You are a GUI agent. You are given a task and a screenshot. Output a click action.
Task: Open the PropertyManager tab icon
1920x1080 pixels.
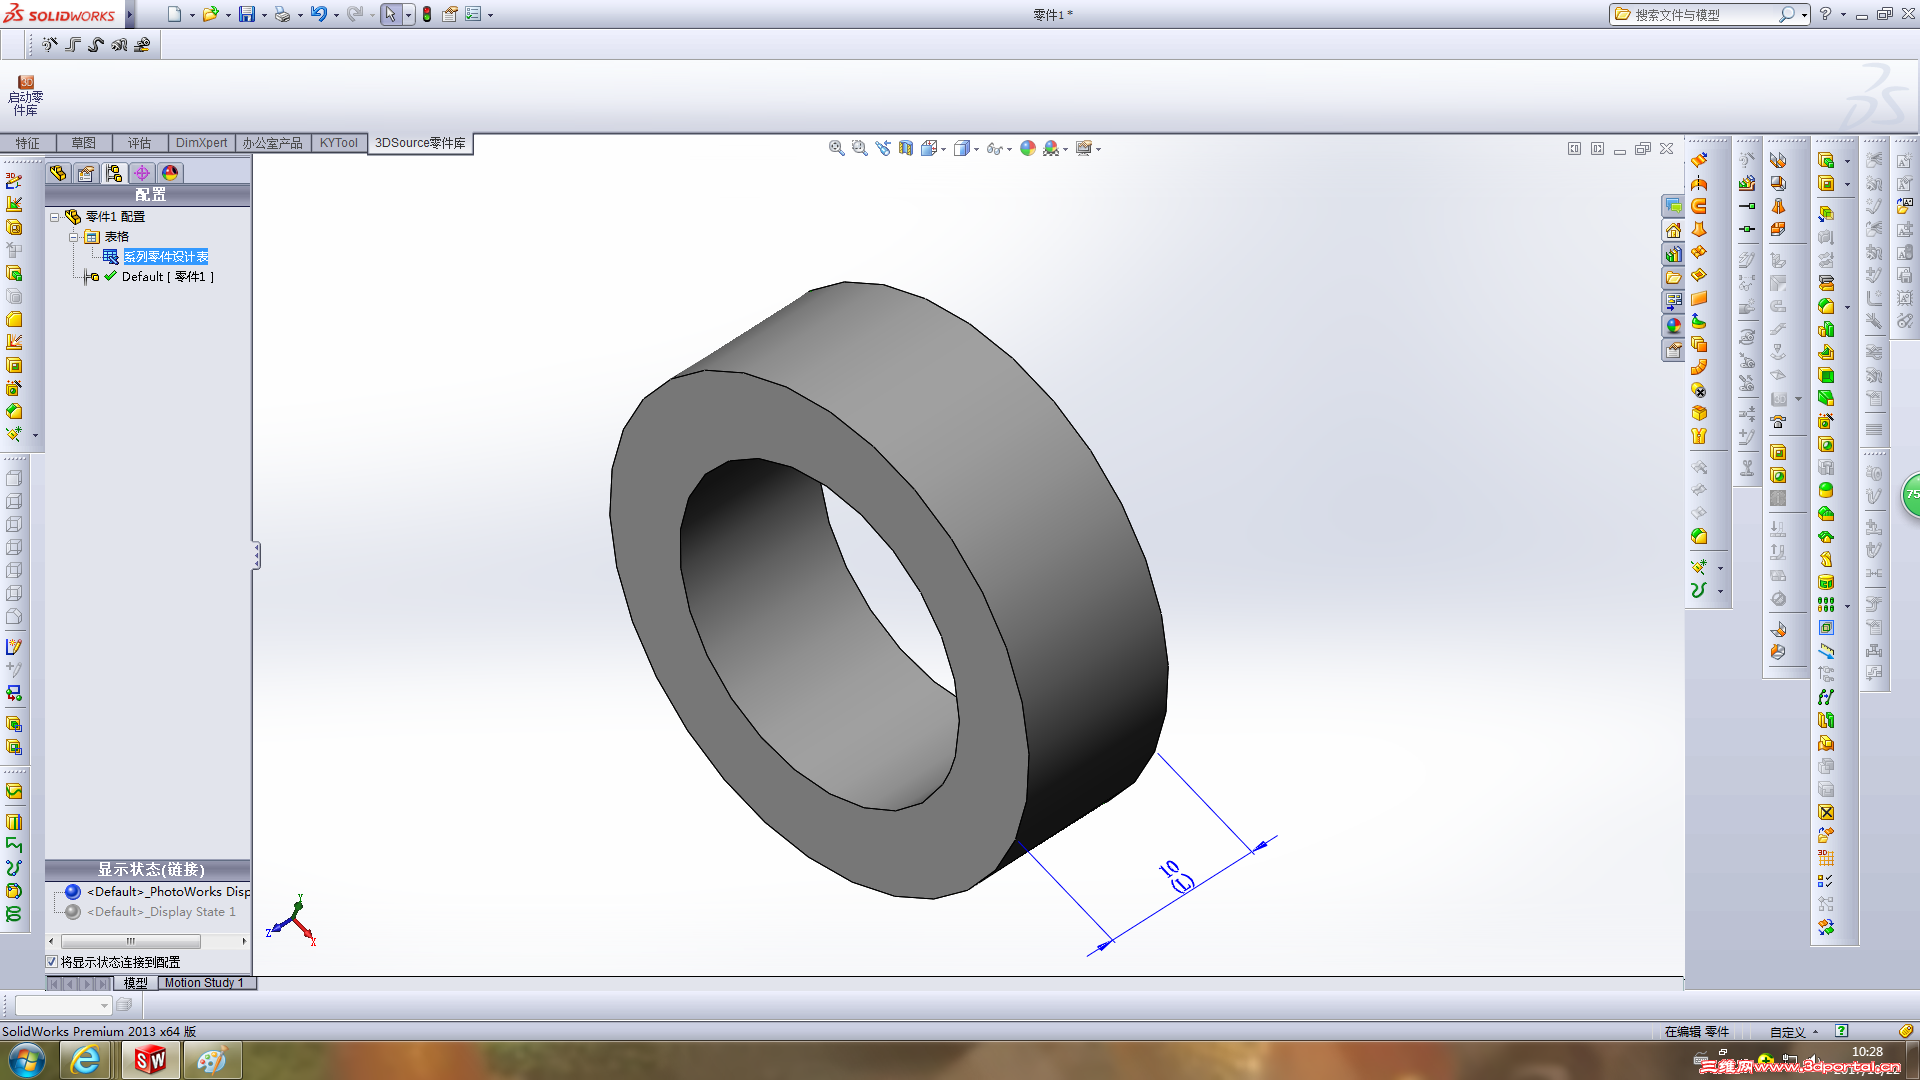[86, 173]
